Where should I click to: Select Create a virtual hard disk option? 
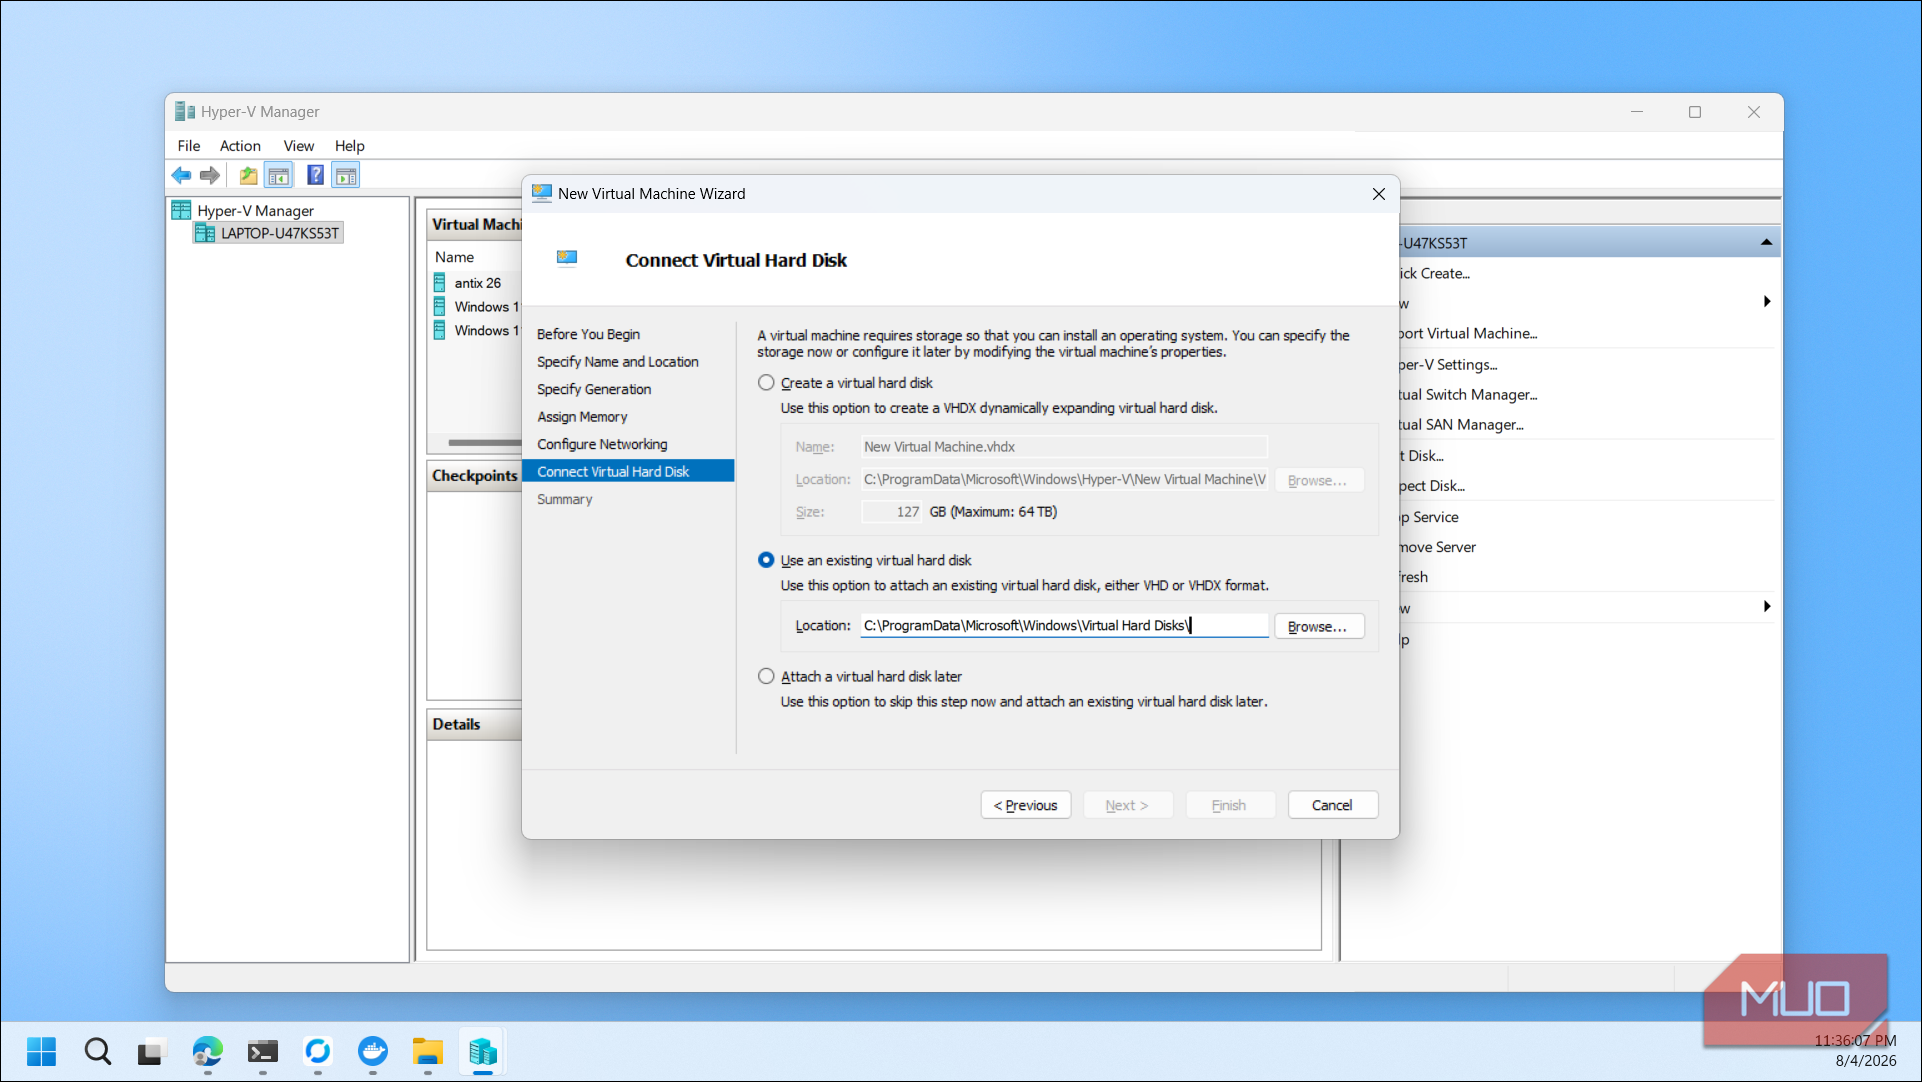tap(766, 383)
